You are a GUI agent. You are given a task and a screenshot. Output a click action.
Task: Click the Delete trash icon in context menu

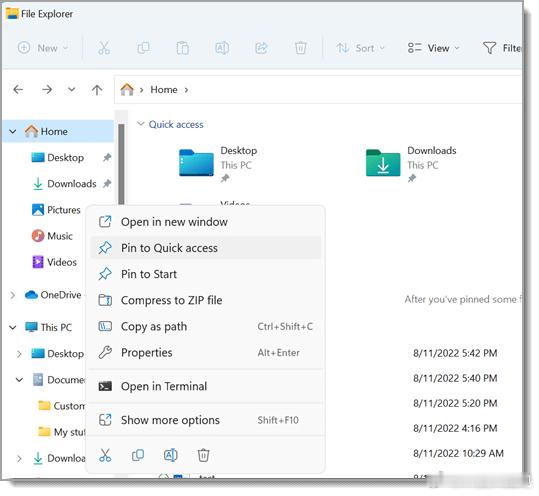pos(204,455)
